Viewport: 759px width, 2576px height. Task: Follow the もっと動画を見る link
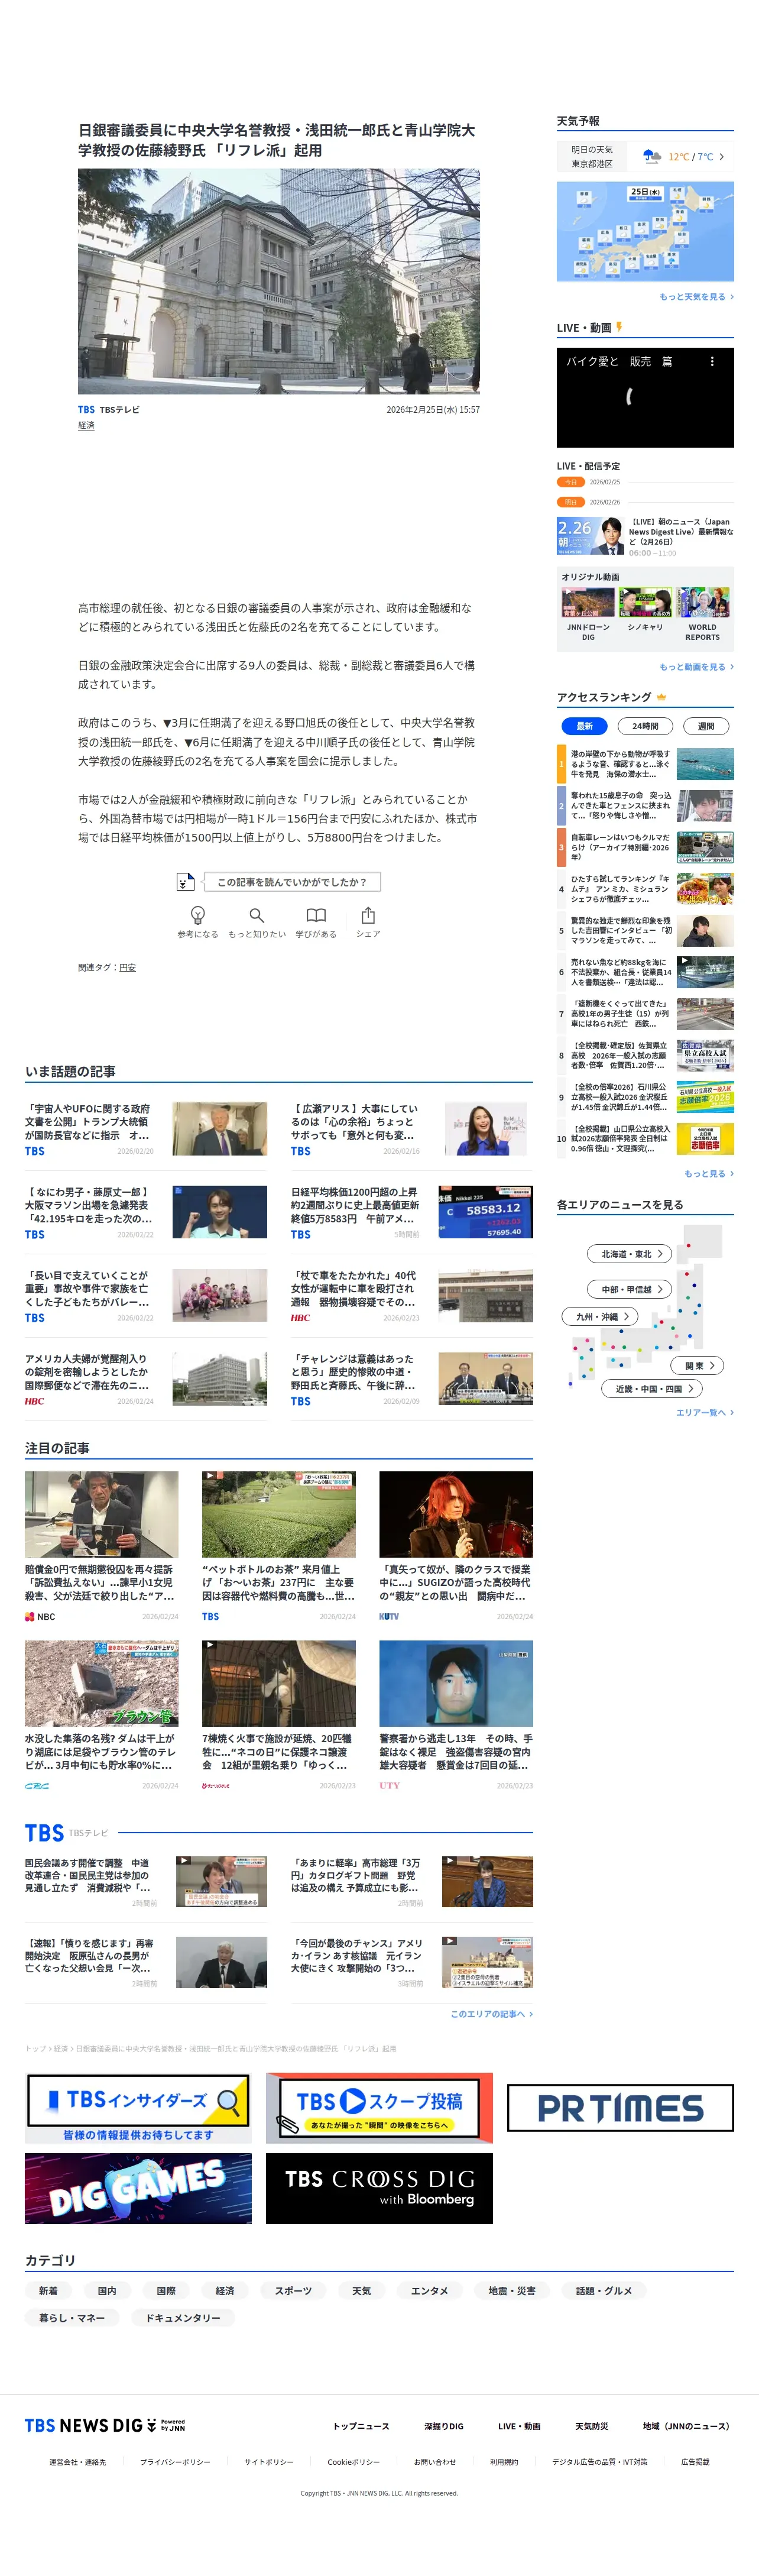(696, 667)
